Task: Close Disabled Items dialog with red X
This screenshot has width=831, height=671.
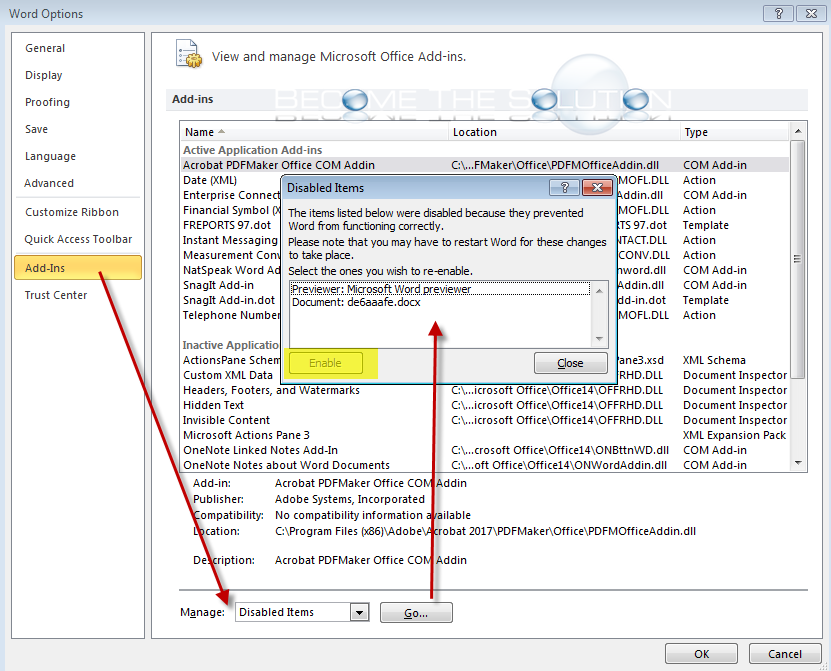Action: 597,187
